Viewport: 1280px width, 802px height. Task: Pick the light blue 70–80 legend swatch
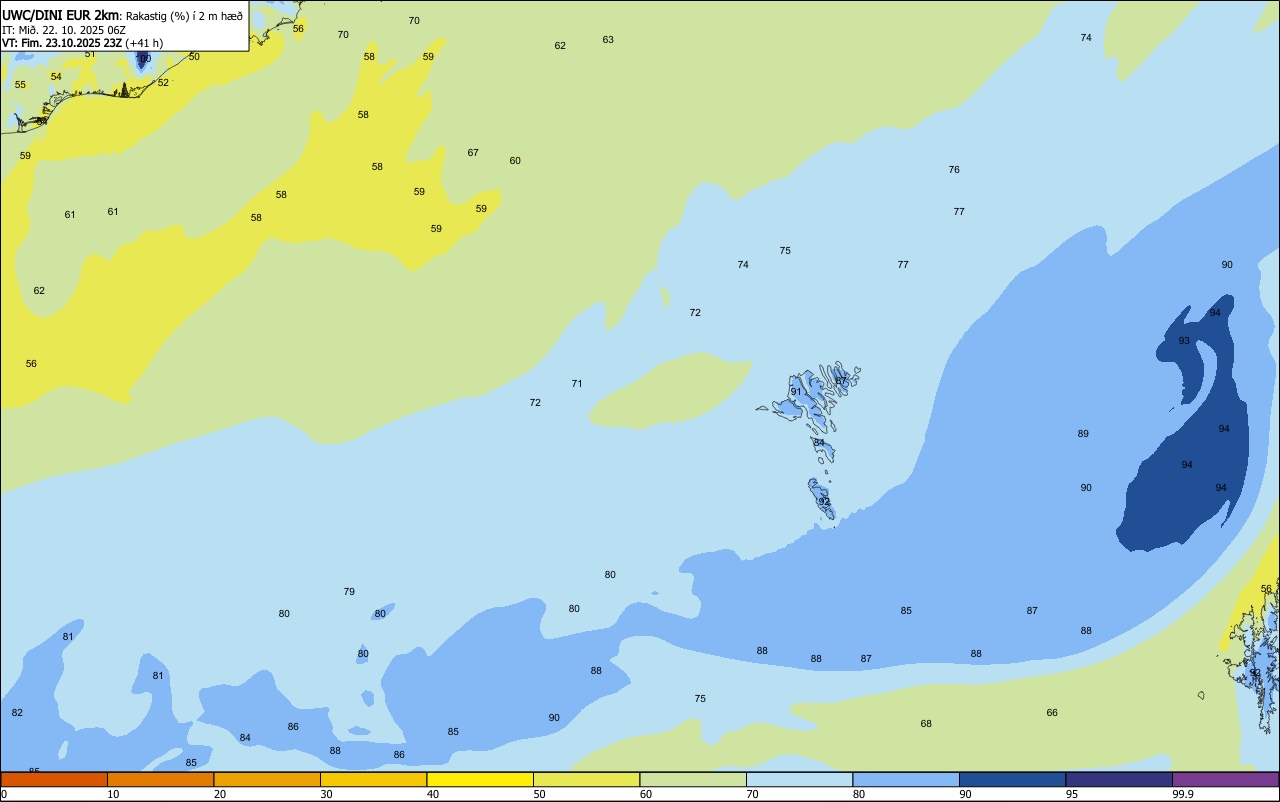pyautogui.click(x=799, y=779)
